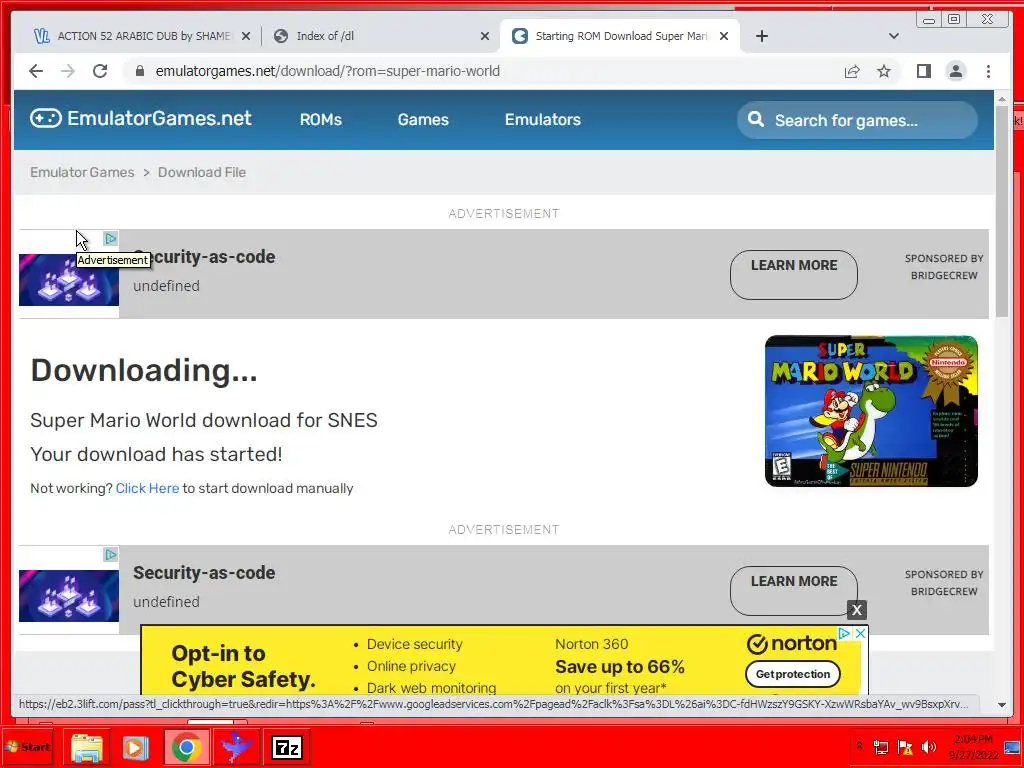Screen dimensions: 1024x768
Task: Go back using the browser back arrow
Action: (36, 71)
